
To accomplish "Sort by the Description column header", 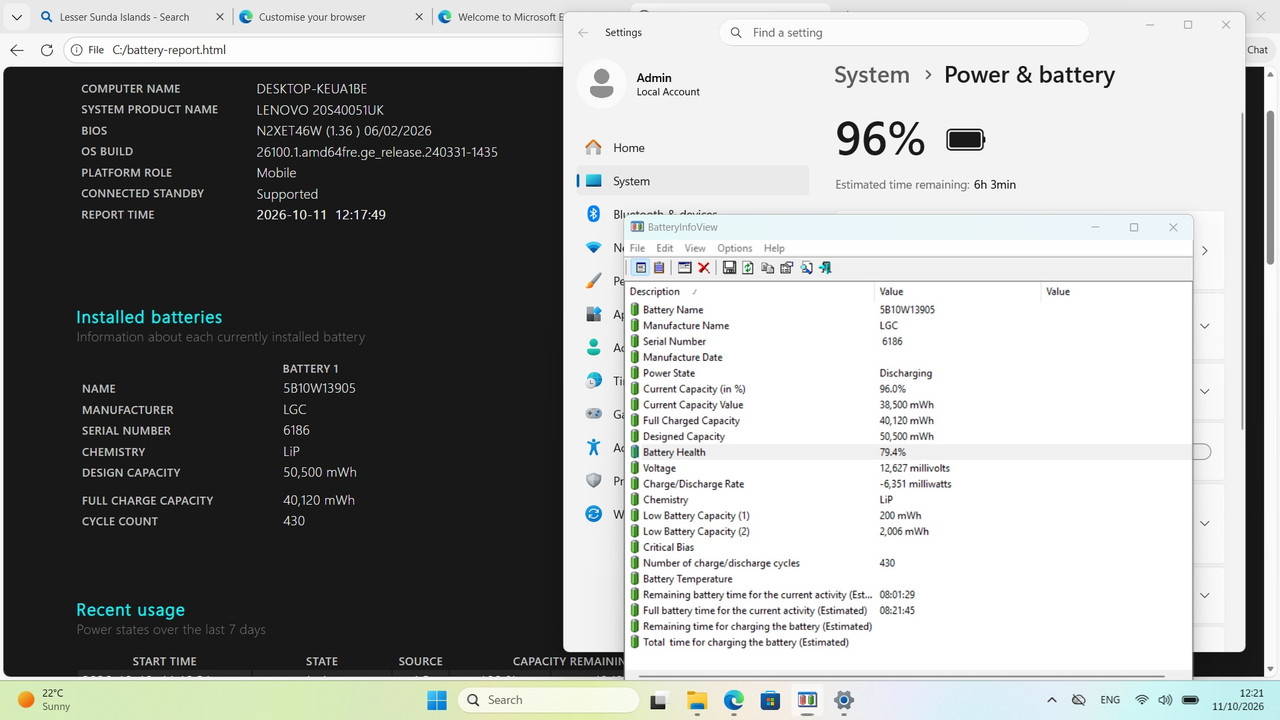I will pyautogui.click(x=749, y=291).
